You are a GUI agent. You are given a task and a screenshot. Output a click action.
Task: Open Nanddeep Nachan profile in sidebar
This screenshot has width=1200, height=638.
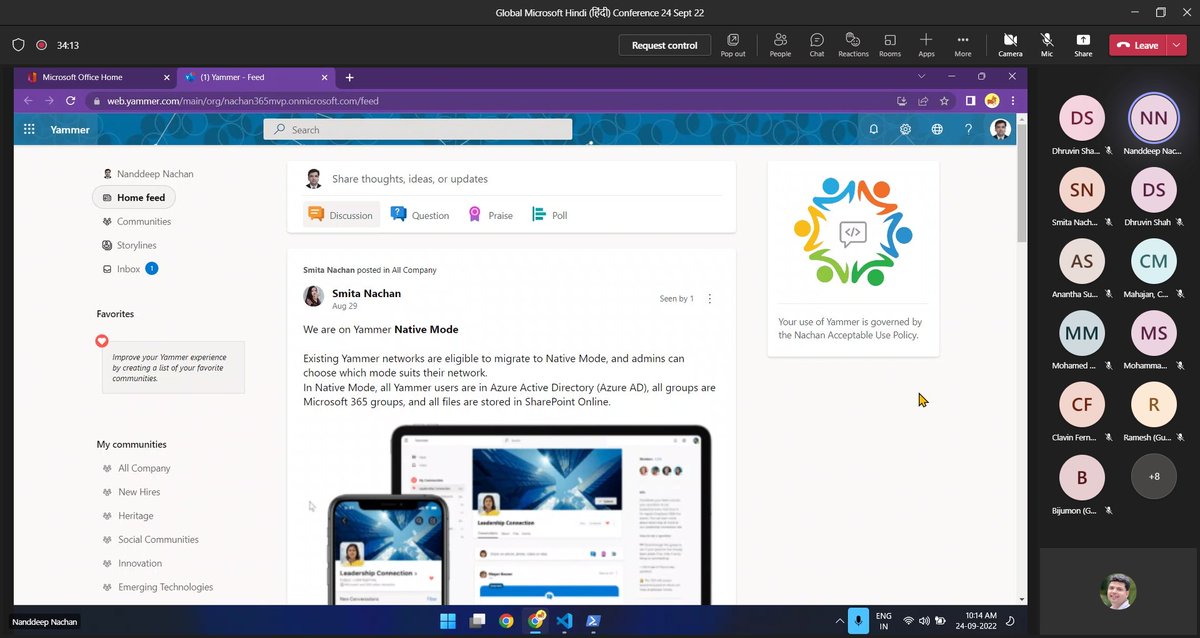[x=148, y=173]
